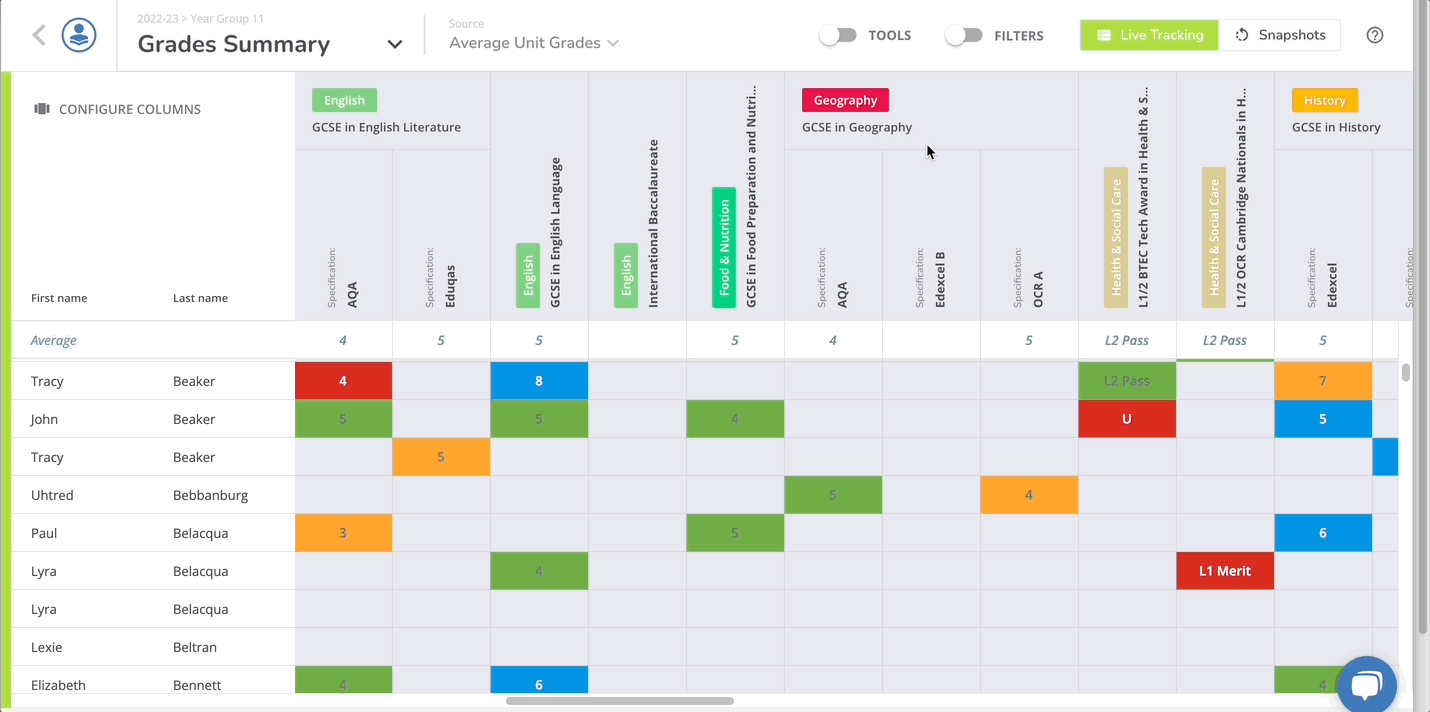
Task: Click the red Geography subject tag
Action: point(845,100)
